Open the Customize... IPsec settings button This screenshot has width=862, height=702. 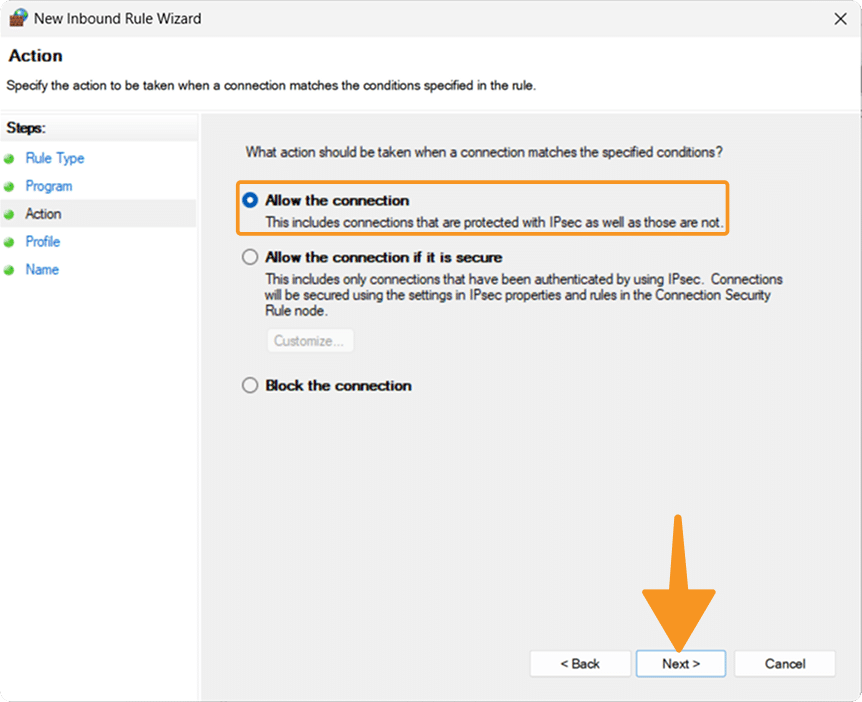tap(310, 341)
